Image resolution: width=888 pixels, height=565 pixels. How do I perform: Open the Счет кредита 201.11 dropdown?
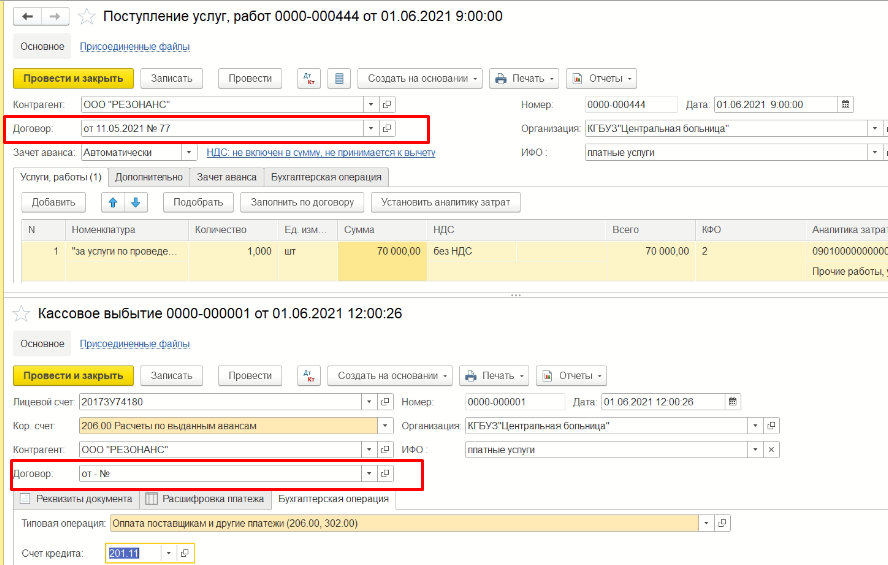tap(168, 553)
